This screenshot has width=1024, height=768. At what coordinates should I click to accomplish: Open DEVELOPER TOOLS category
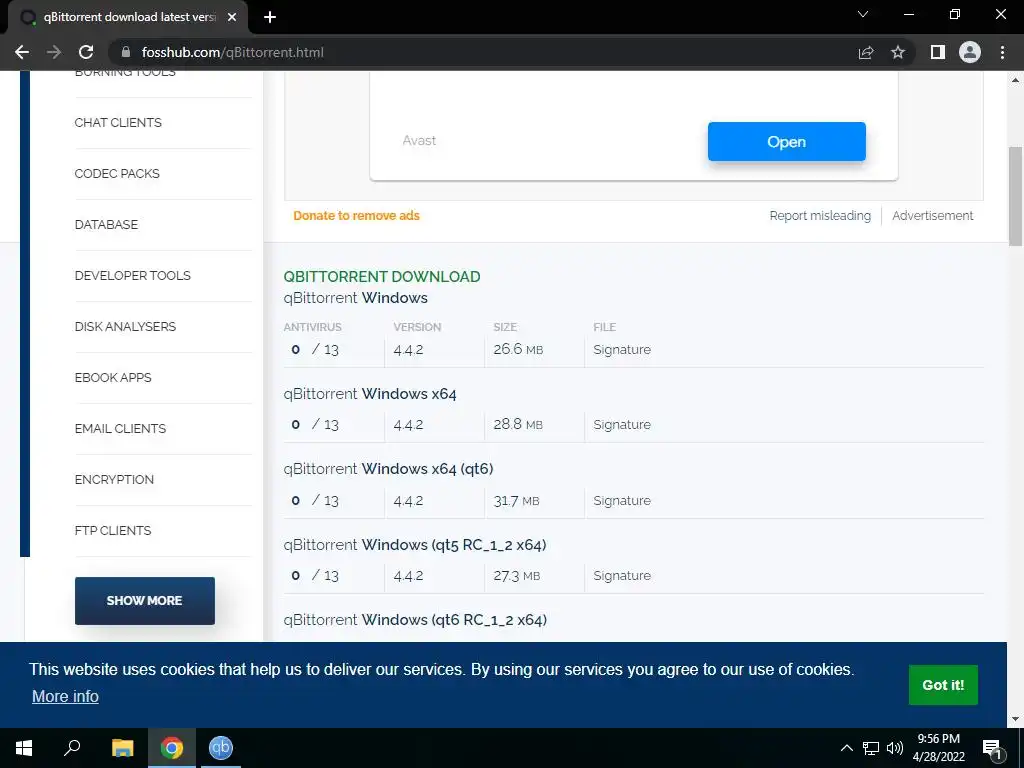click(133, 276)
